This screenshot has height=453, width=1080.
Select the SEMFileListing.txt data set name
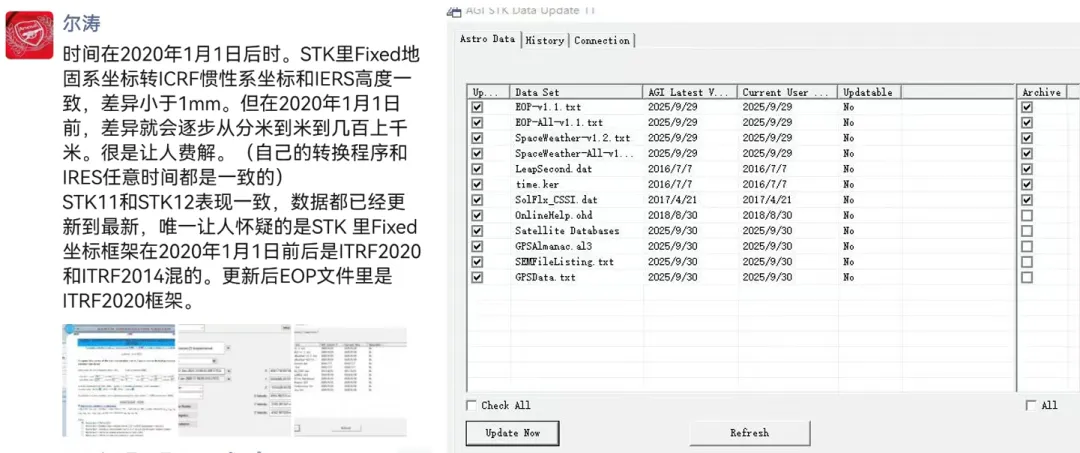[564, 262]
